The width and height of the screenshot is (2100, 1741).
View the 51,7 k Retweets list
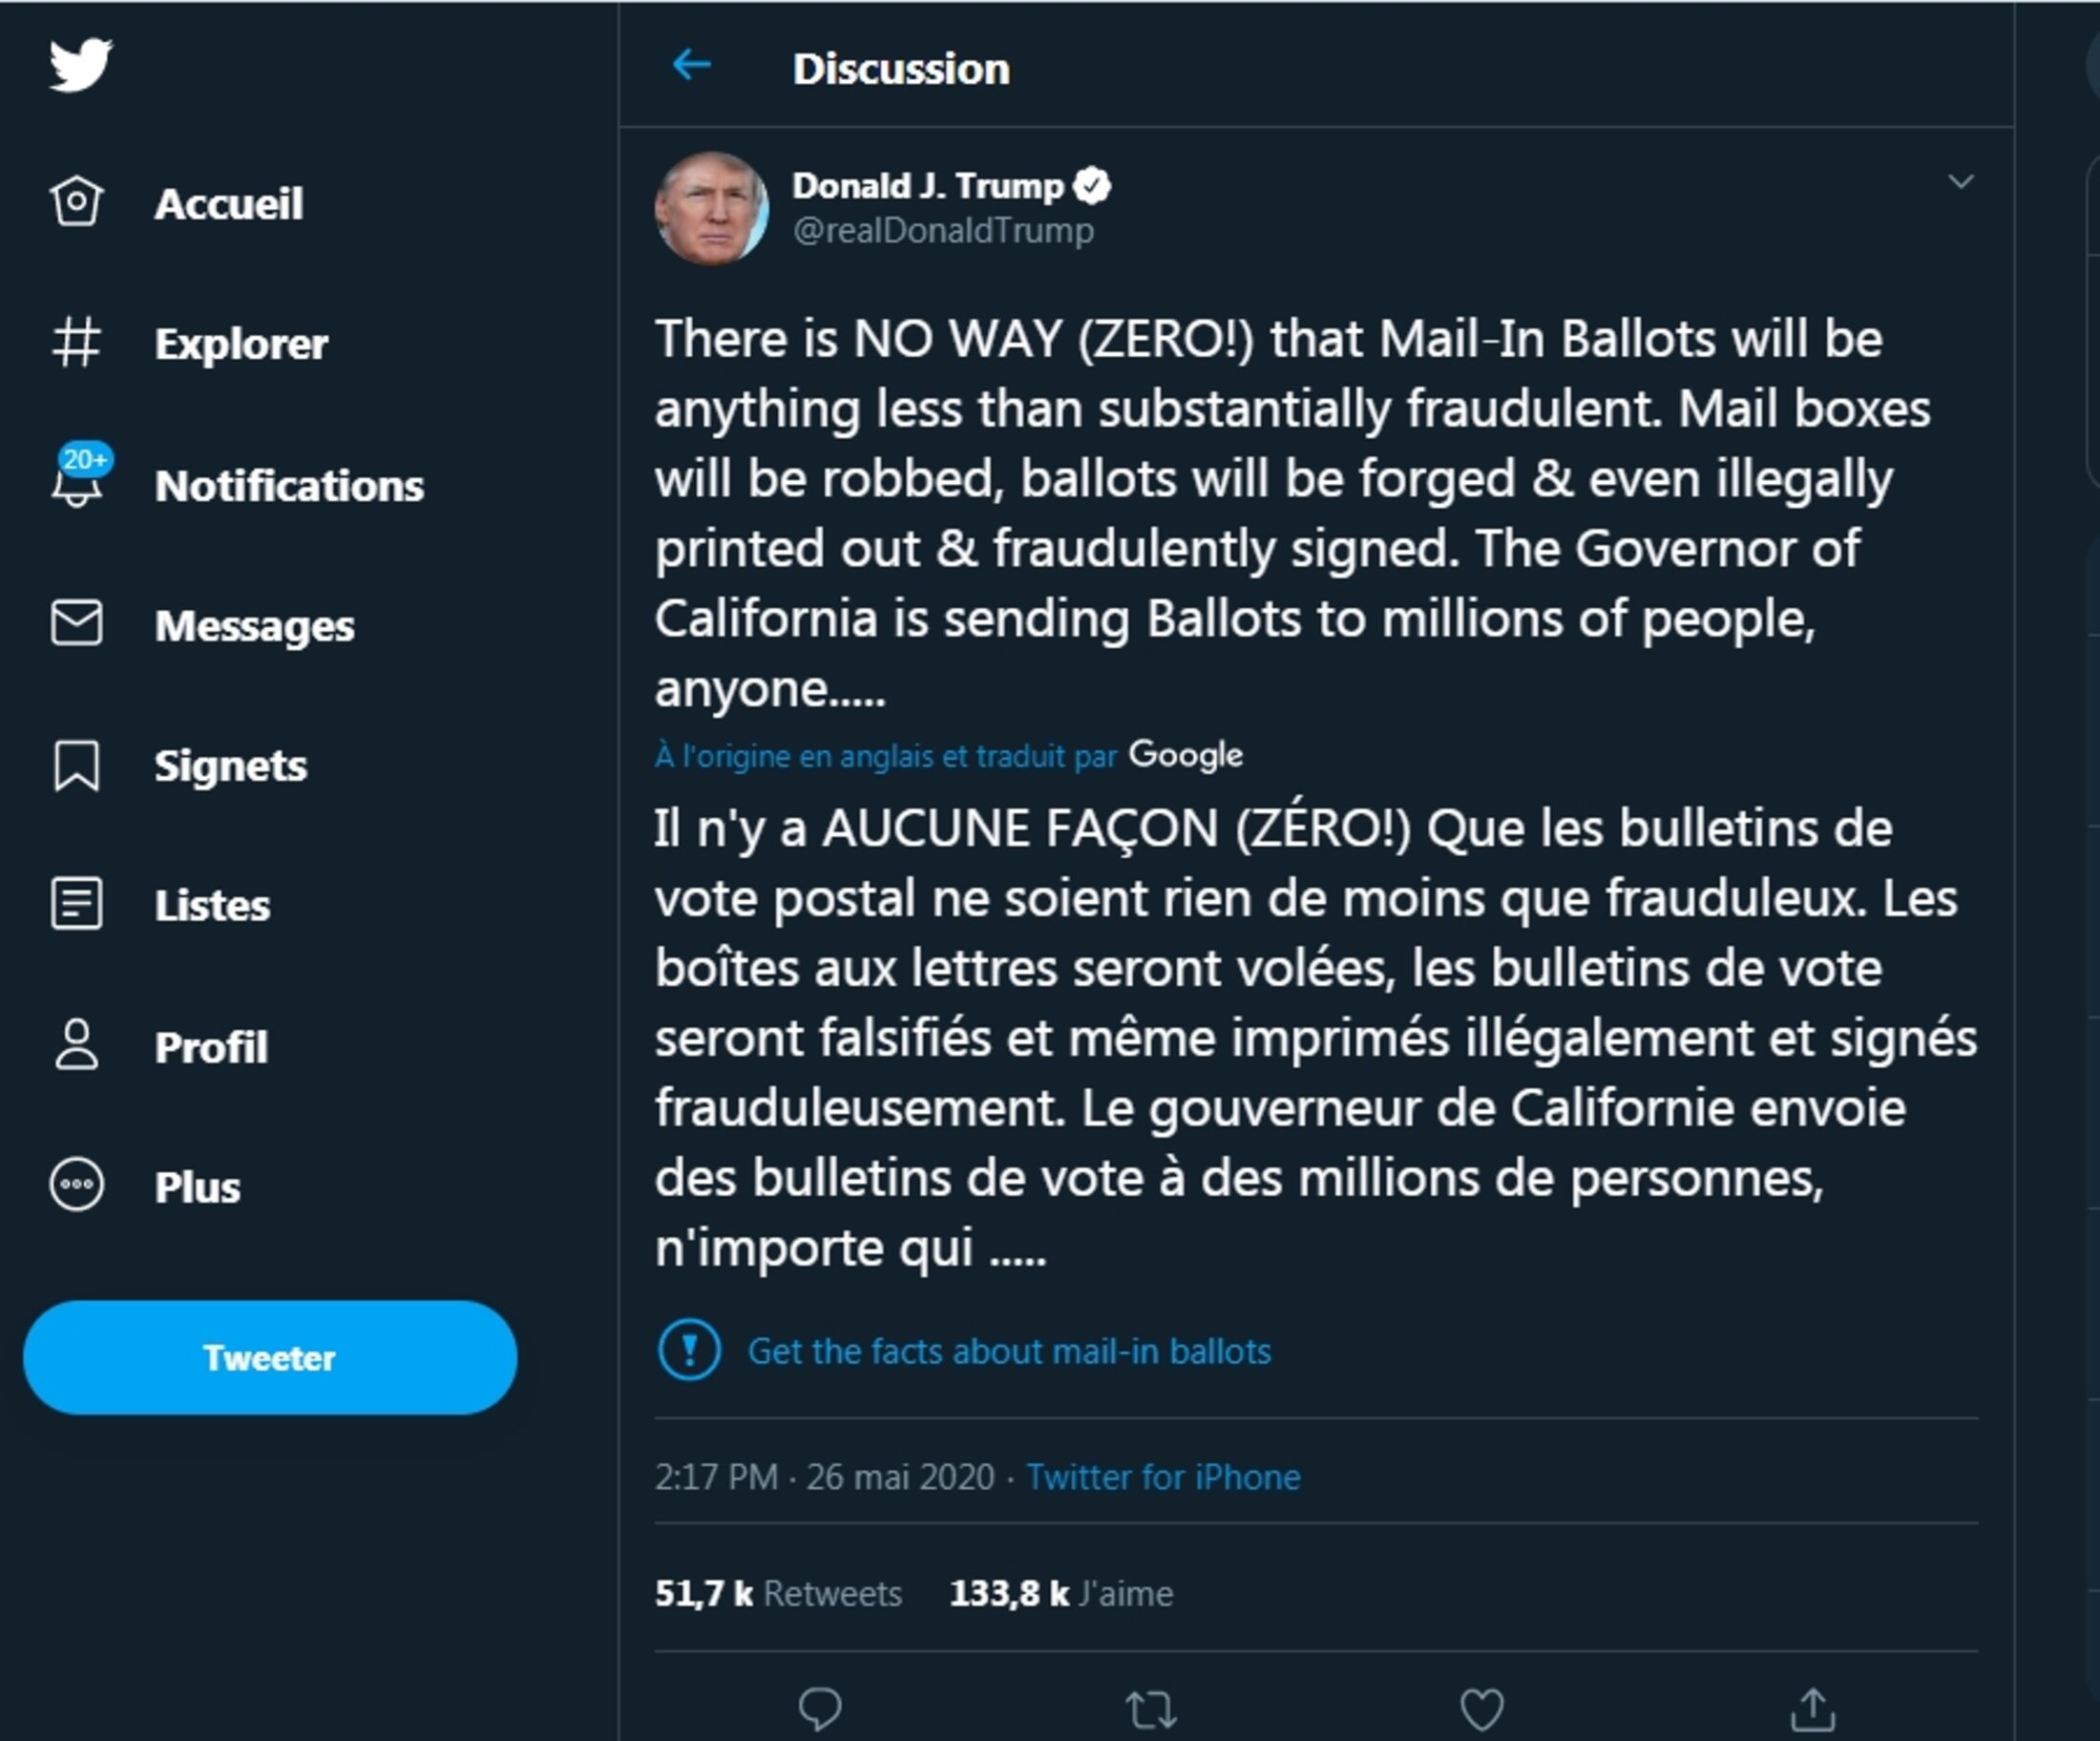pos(778,1593)
